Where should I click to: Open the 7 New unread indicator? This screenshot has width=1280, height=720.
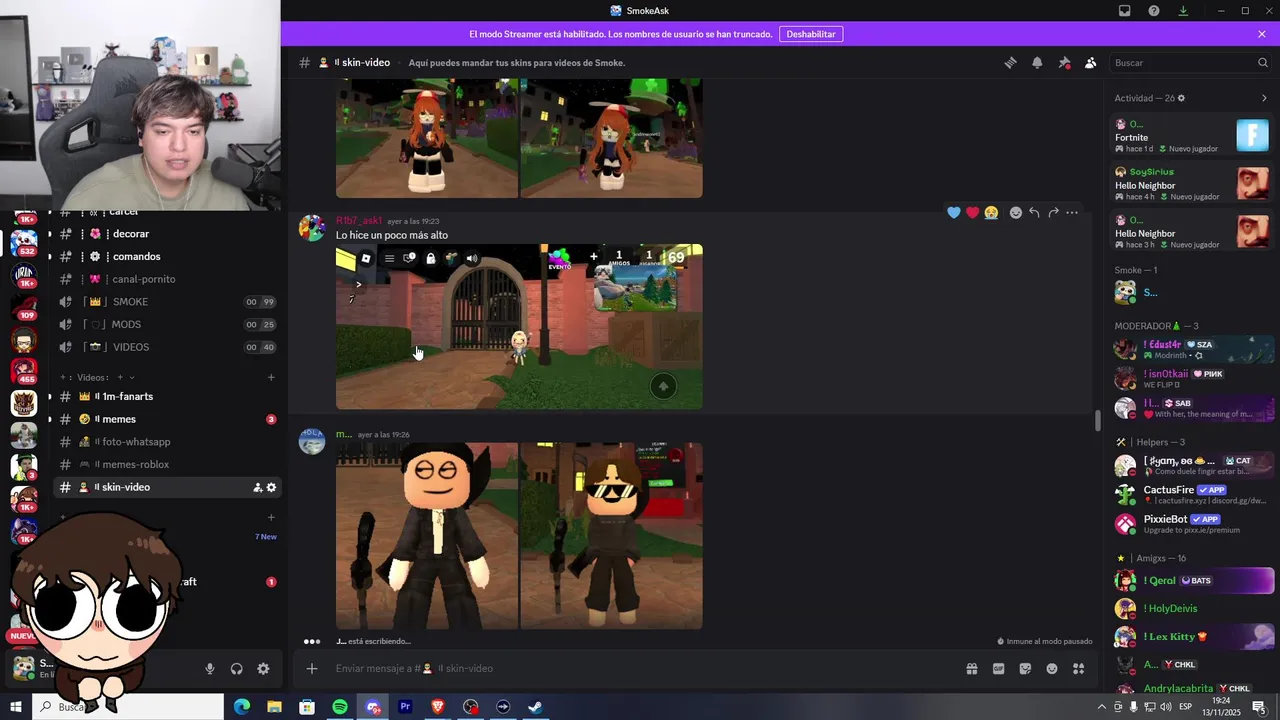266,537
